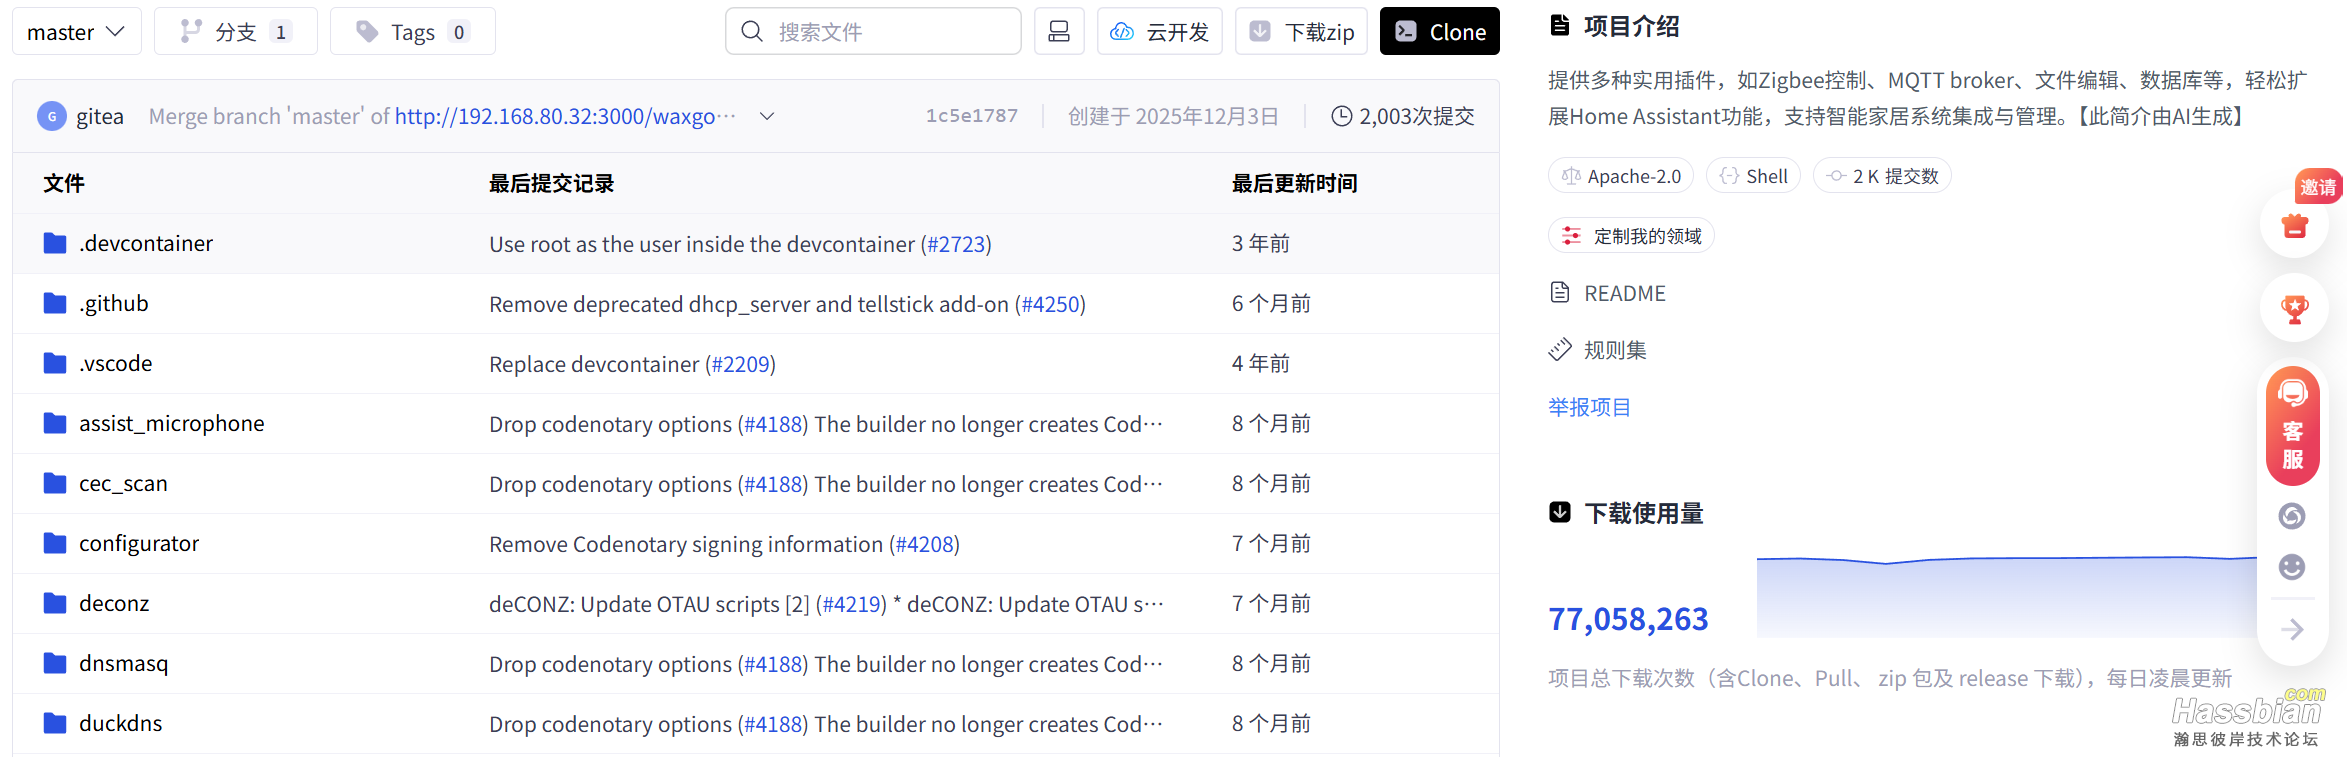Open pull request #4219 link
This screenshot has height=757, width=2347.
point(851,604)
